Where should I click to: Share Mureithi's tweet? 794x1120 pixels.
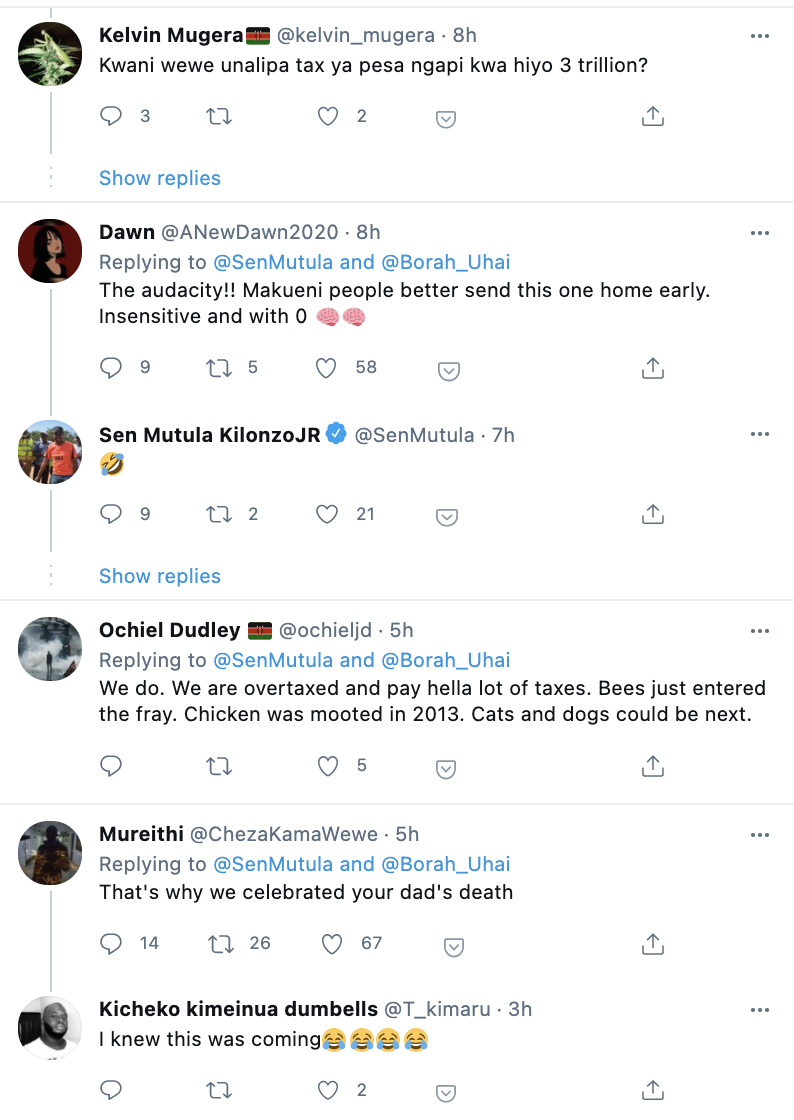pyautogui.click(x=652, y=943)
